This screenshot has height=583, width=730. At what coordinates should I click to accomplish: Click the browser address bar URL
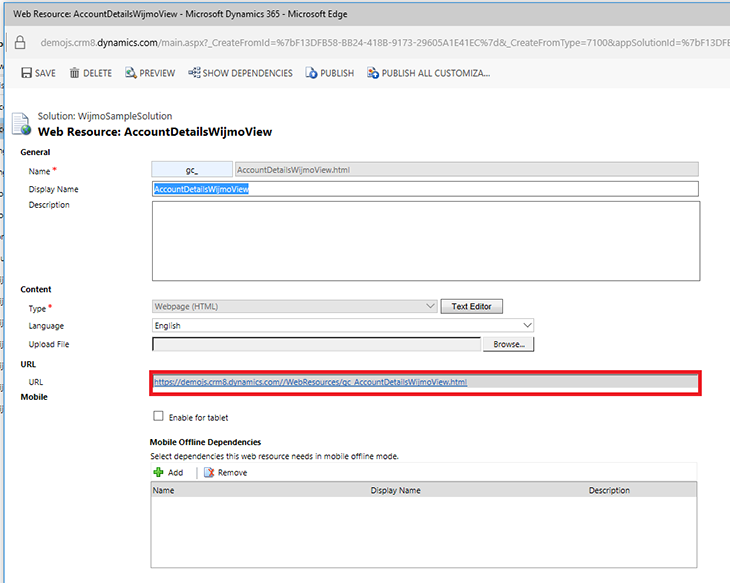(385, 42)
